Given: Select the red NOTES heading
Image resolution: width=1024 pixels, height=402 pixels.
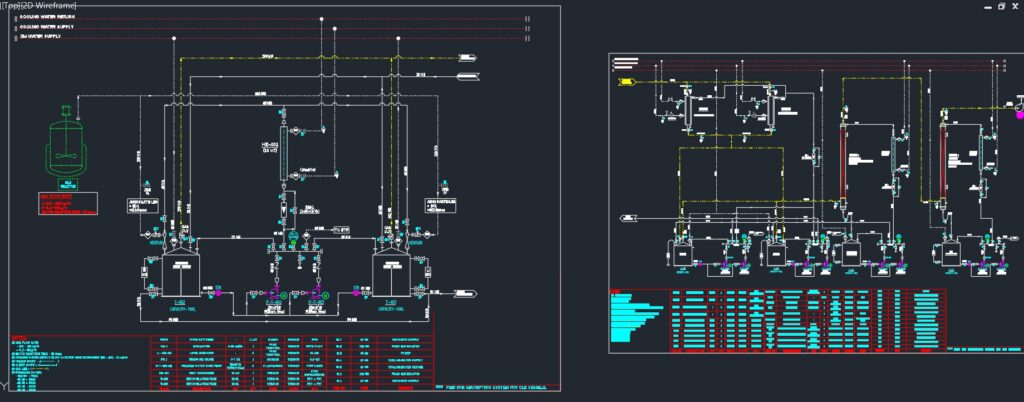Looking at the screenshot, I should (18, 339).
